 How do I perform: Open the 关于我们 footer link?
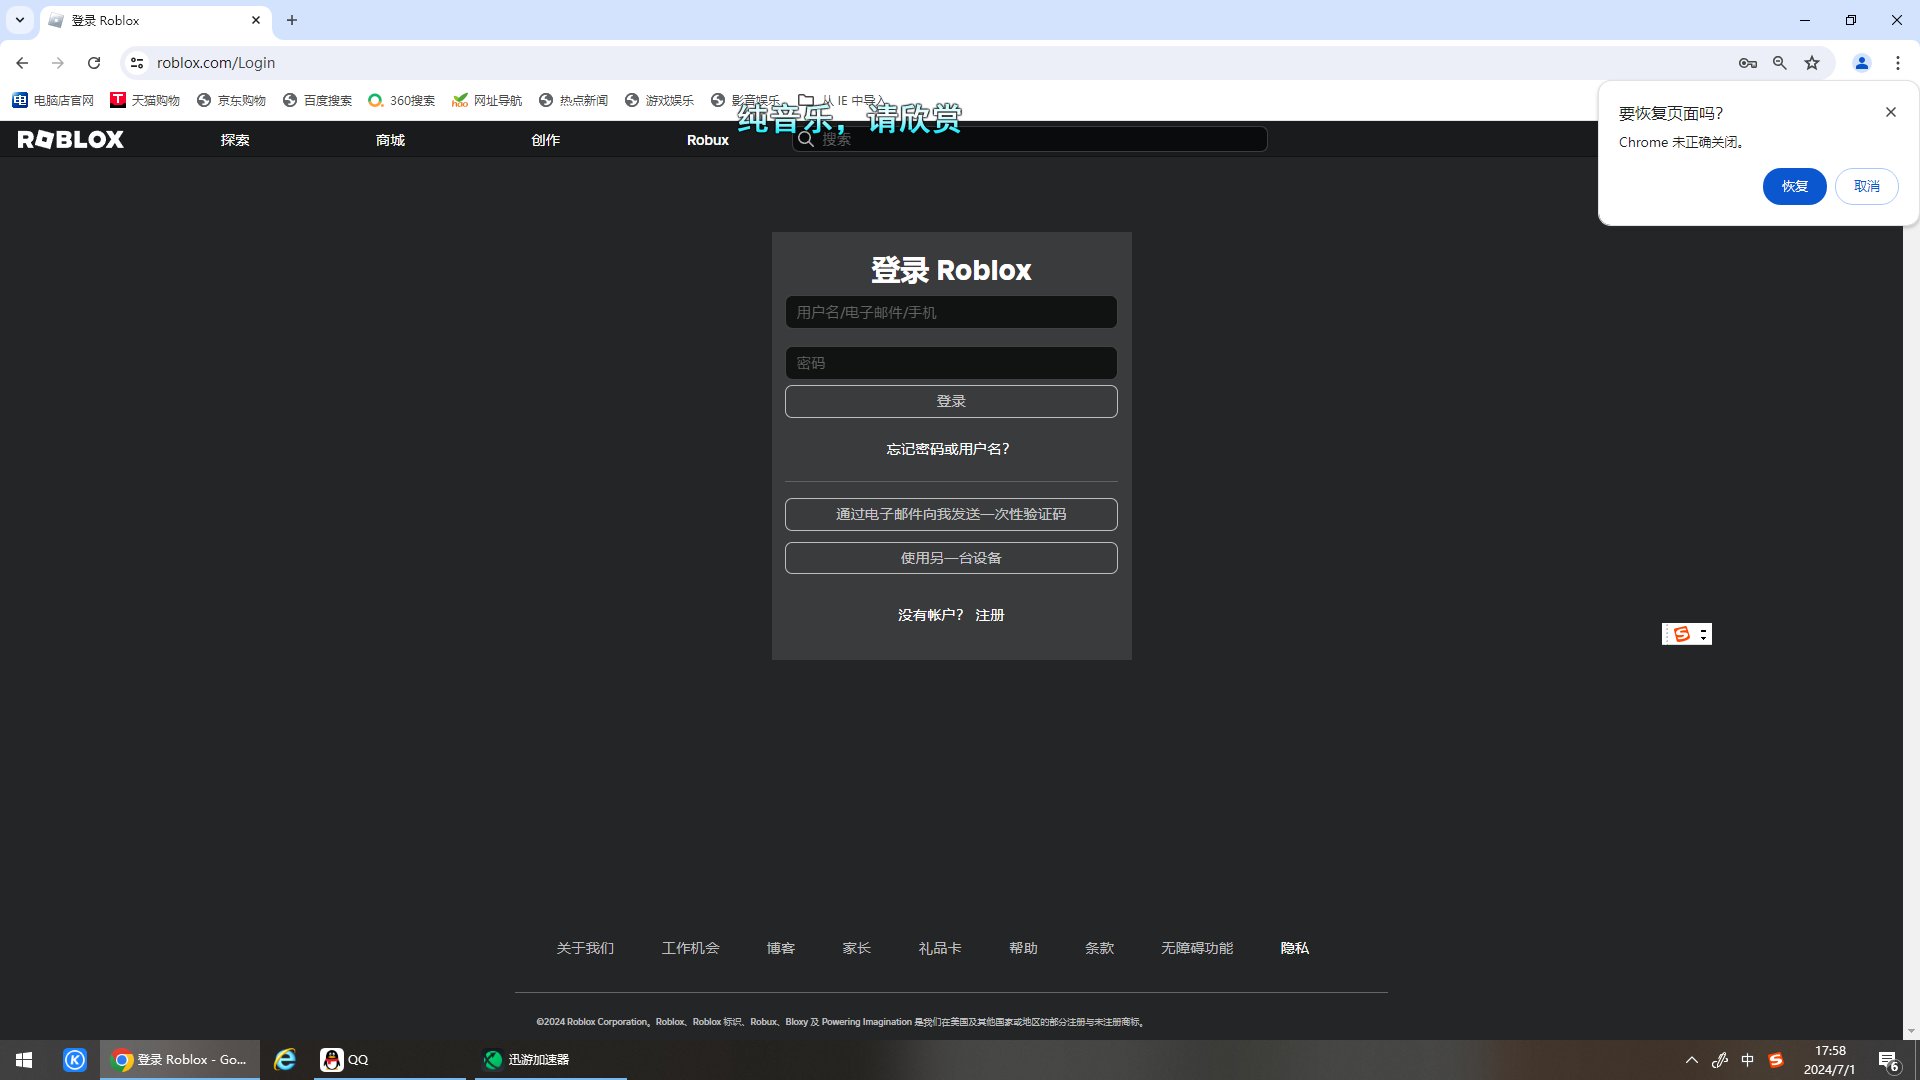(x=586, y=948)
